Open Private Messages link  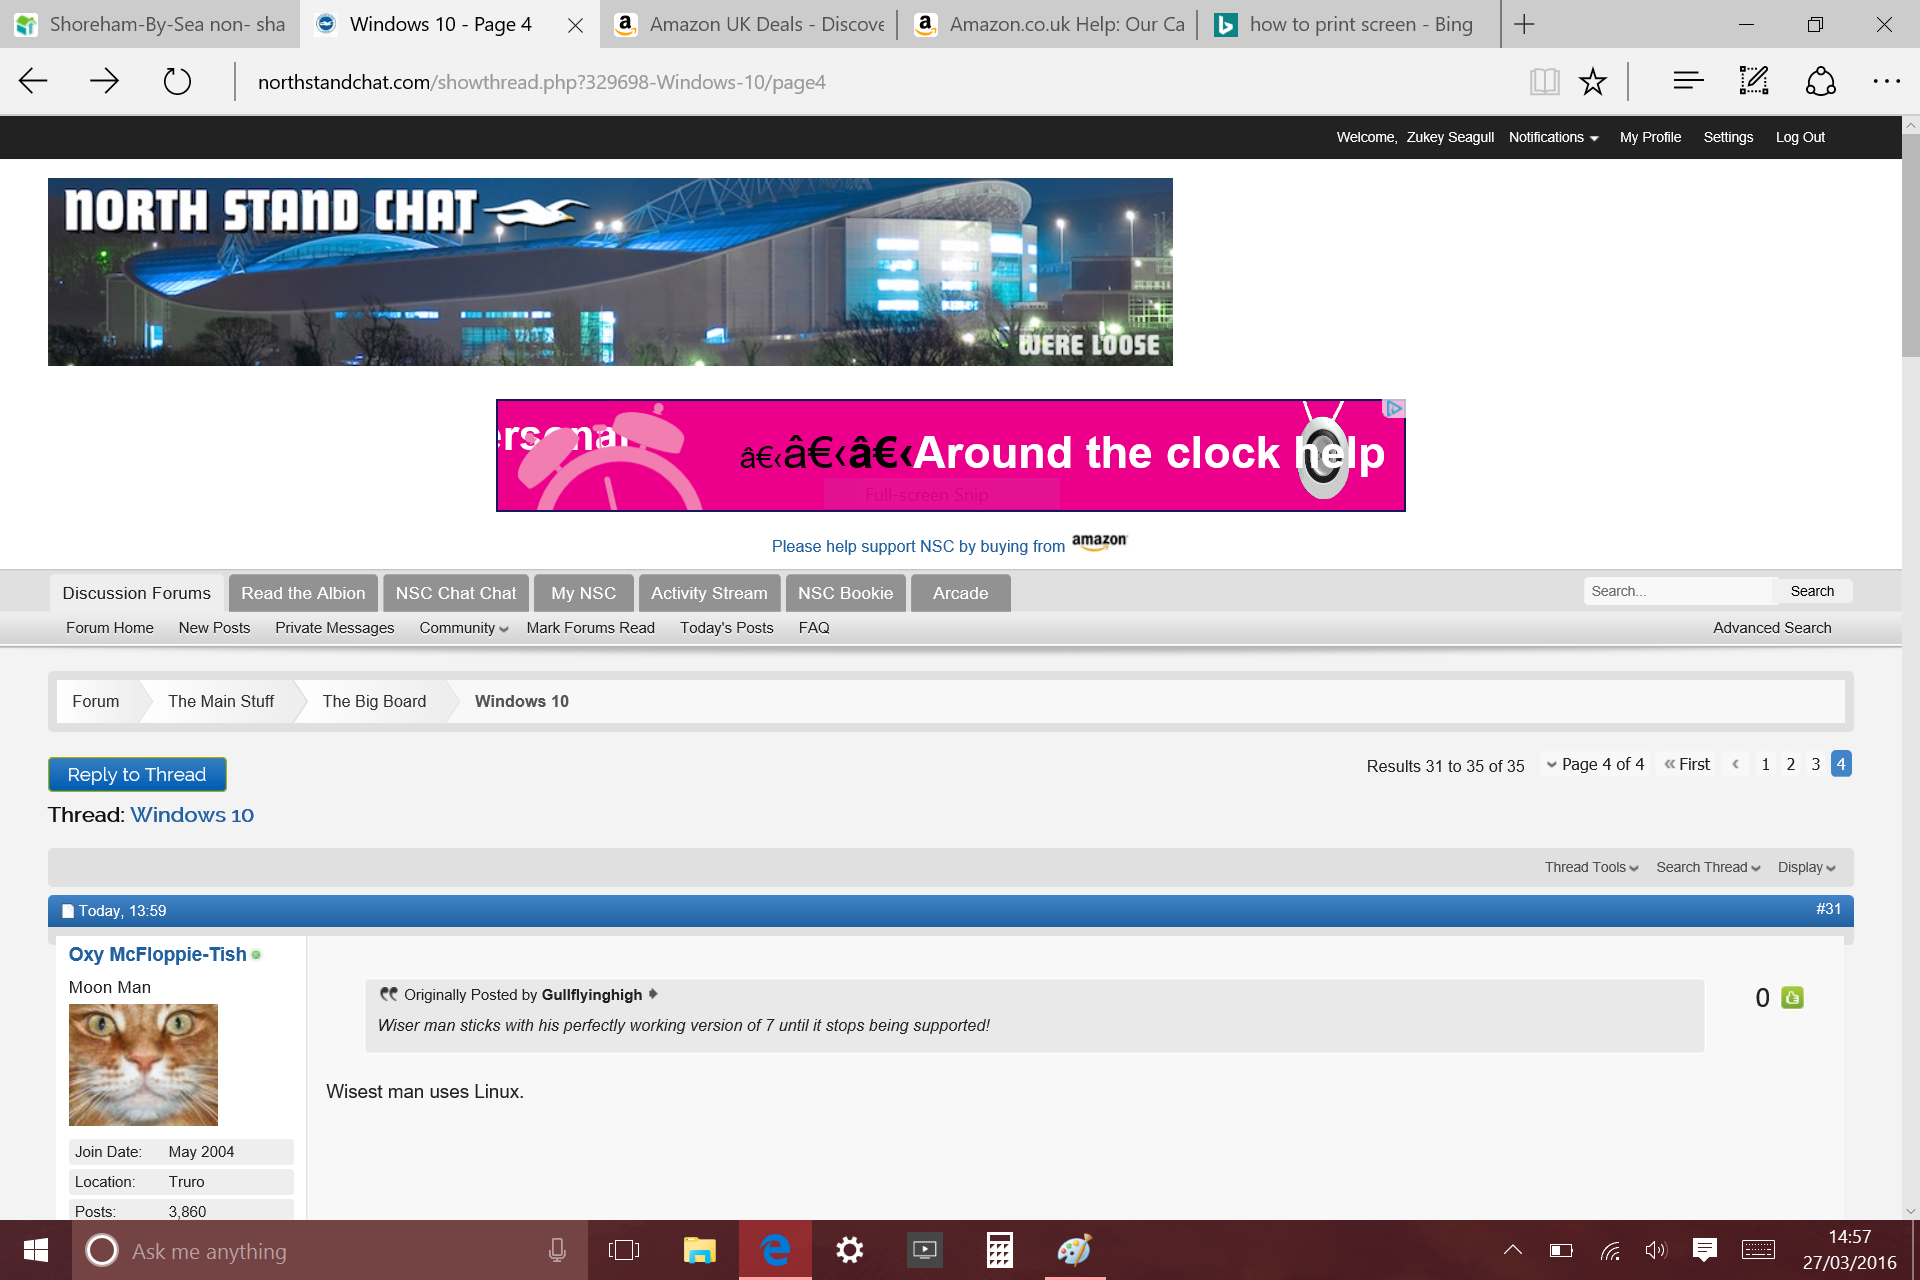pos(334,627)
